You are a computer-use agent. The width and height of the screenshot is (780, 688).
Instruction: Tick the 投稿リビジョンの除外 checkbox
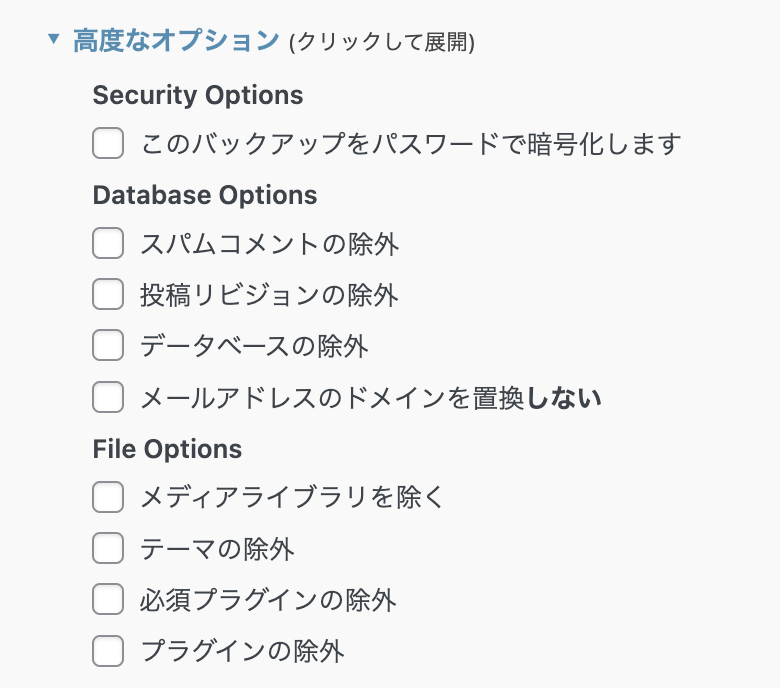108,294
